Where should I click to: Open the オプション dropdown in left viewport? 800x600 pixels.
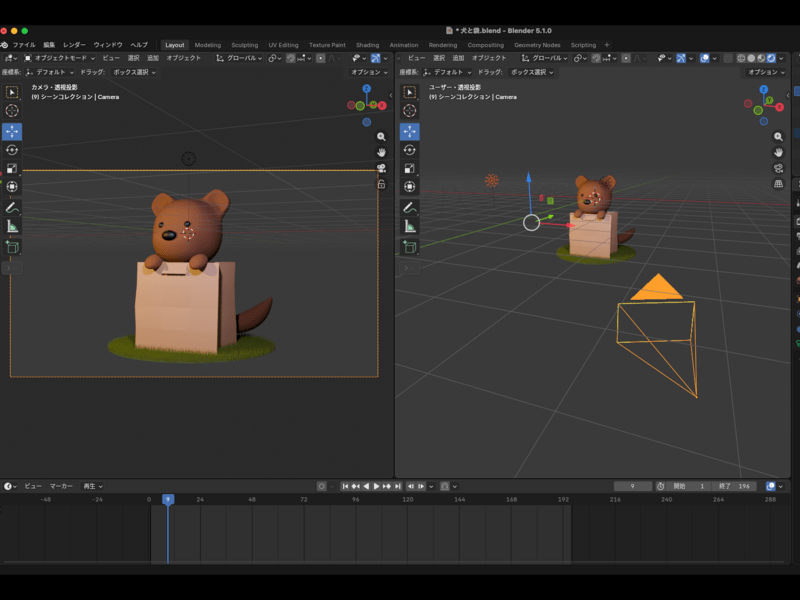(x=369, y=72)
